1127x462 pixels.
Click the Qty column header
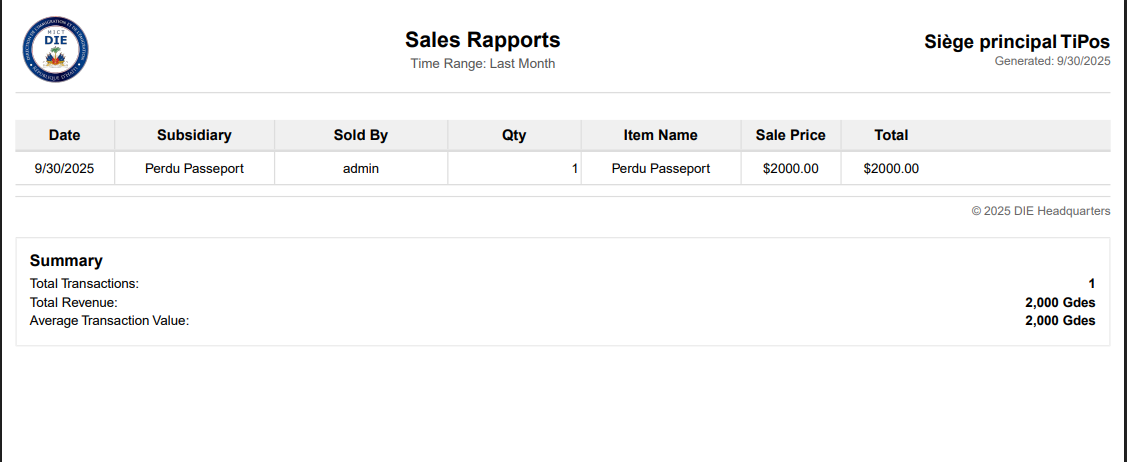click(x=514, y=135)
